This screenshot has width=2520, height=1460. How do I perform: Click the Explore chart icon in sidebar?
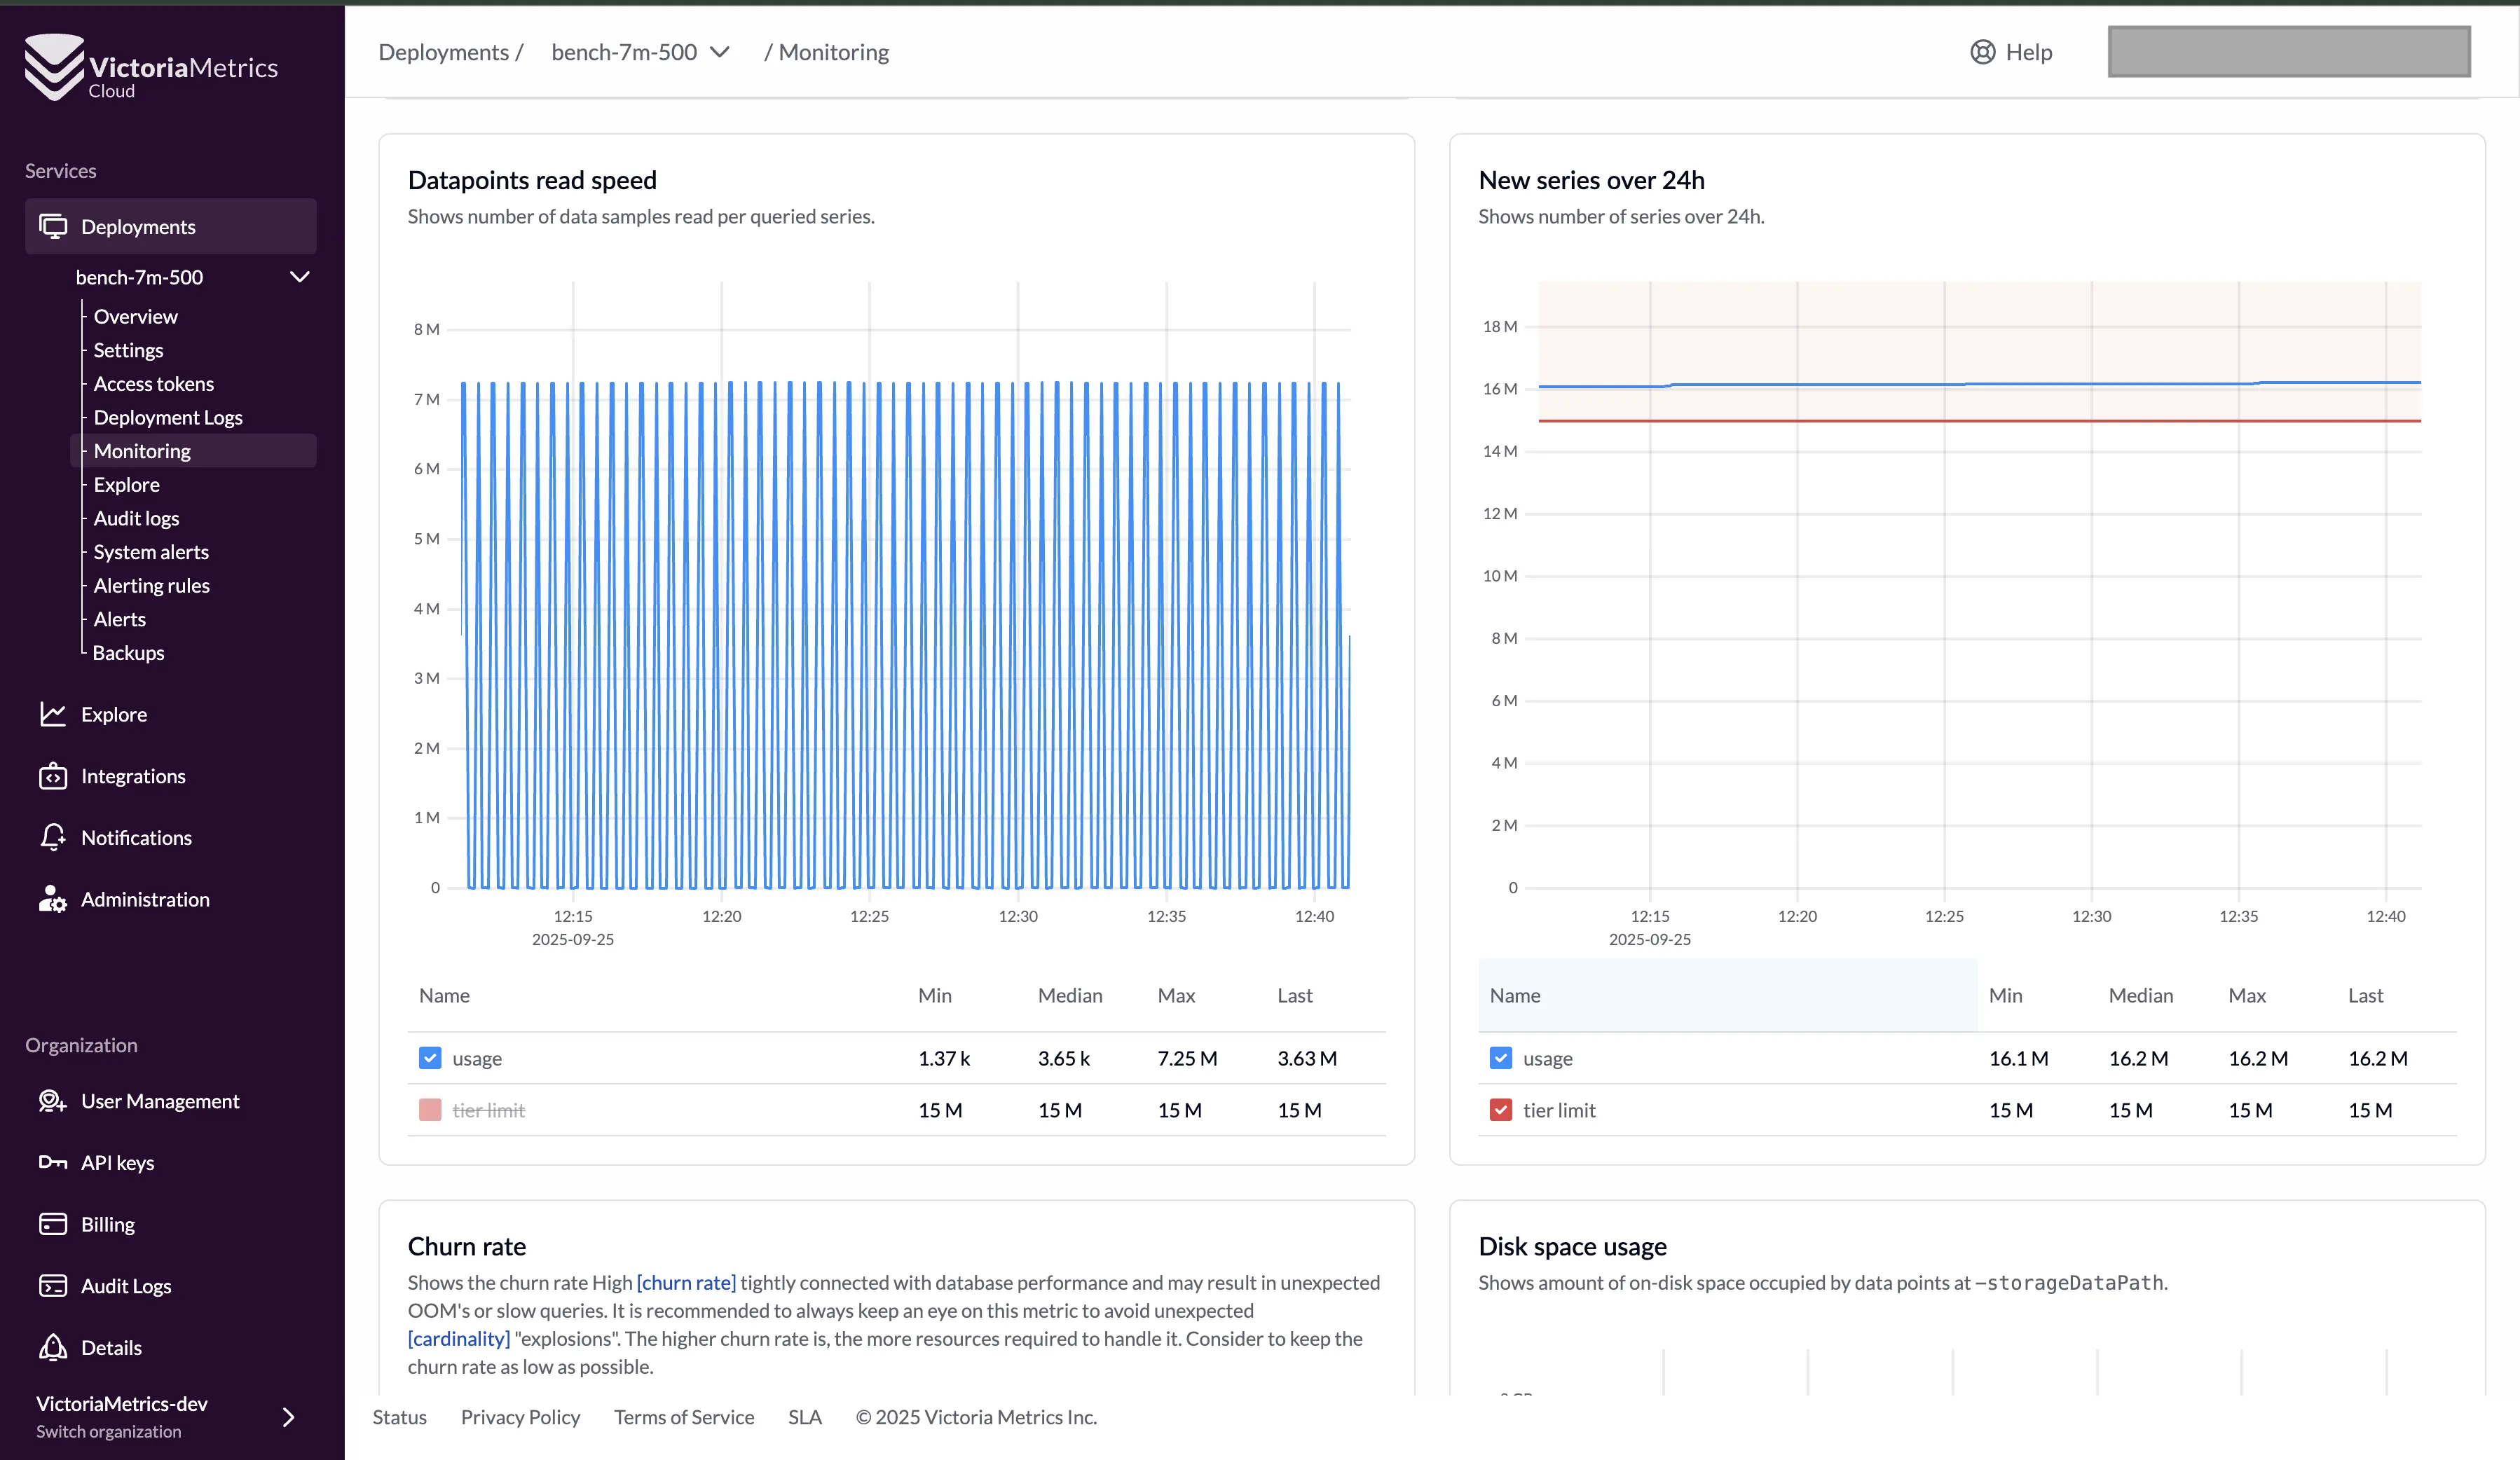pyautogui.click(x=53, y=714)
